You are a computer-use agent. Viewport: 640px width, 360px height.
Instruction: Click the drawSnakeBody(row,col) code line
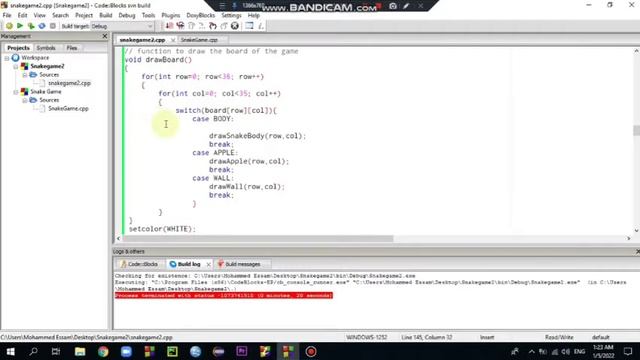[257, 136]
